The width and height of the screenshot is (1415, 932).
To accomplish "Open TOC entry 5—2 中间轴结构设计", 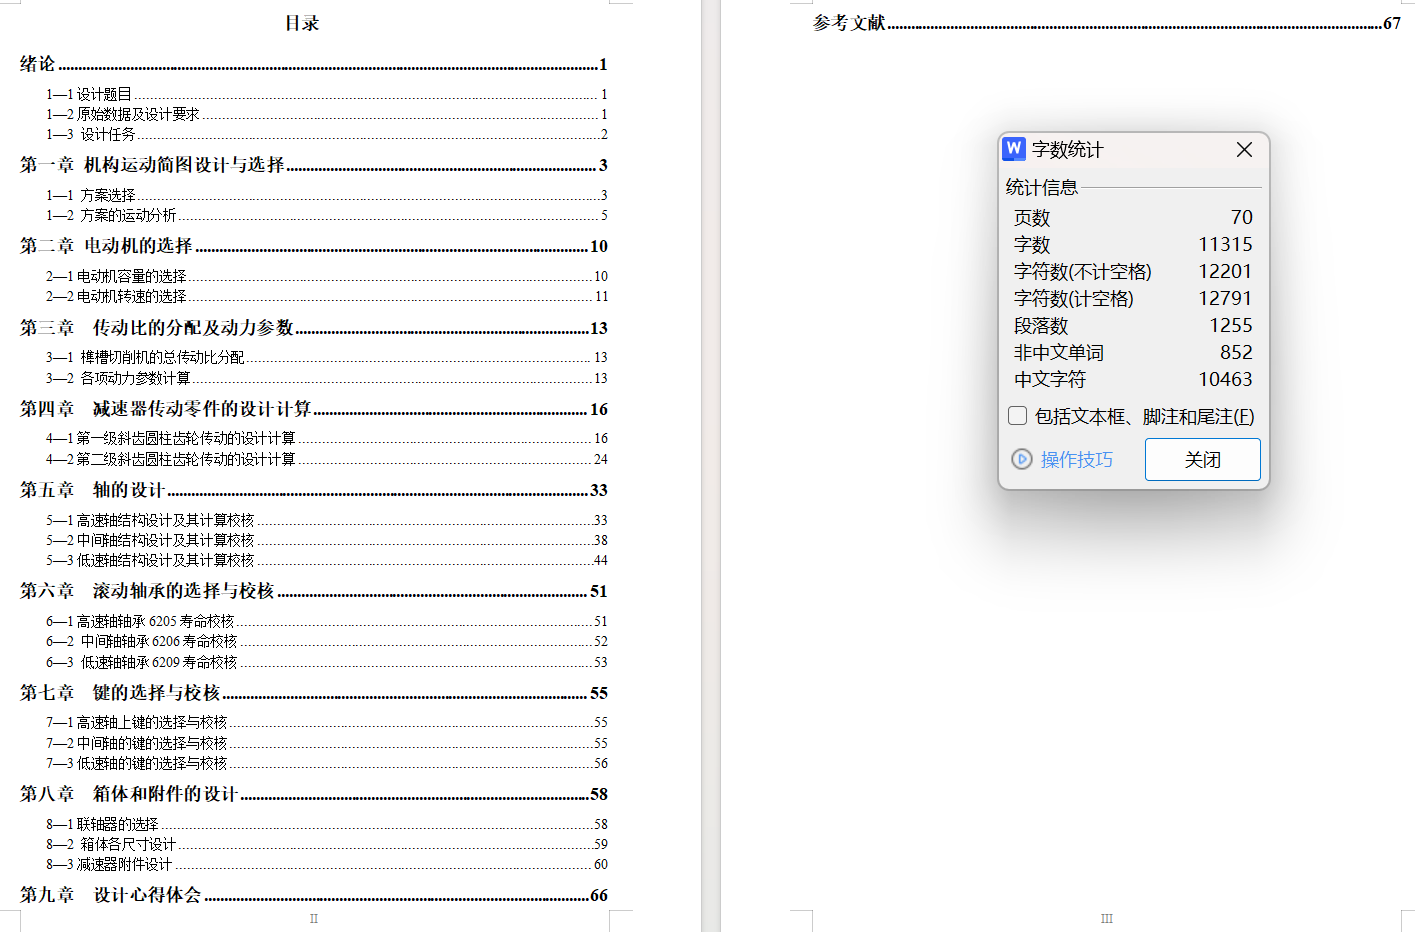I will [x=326, y=540].
